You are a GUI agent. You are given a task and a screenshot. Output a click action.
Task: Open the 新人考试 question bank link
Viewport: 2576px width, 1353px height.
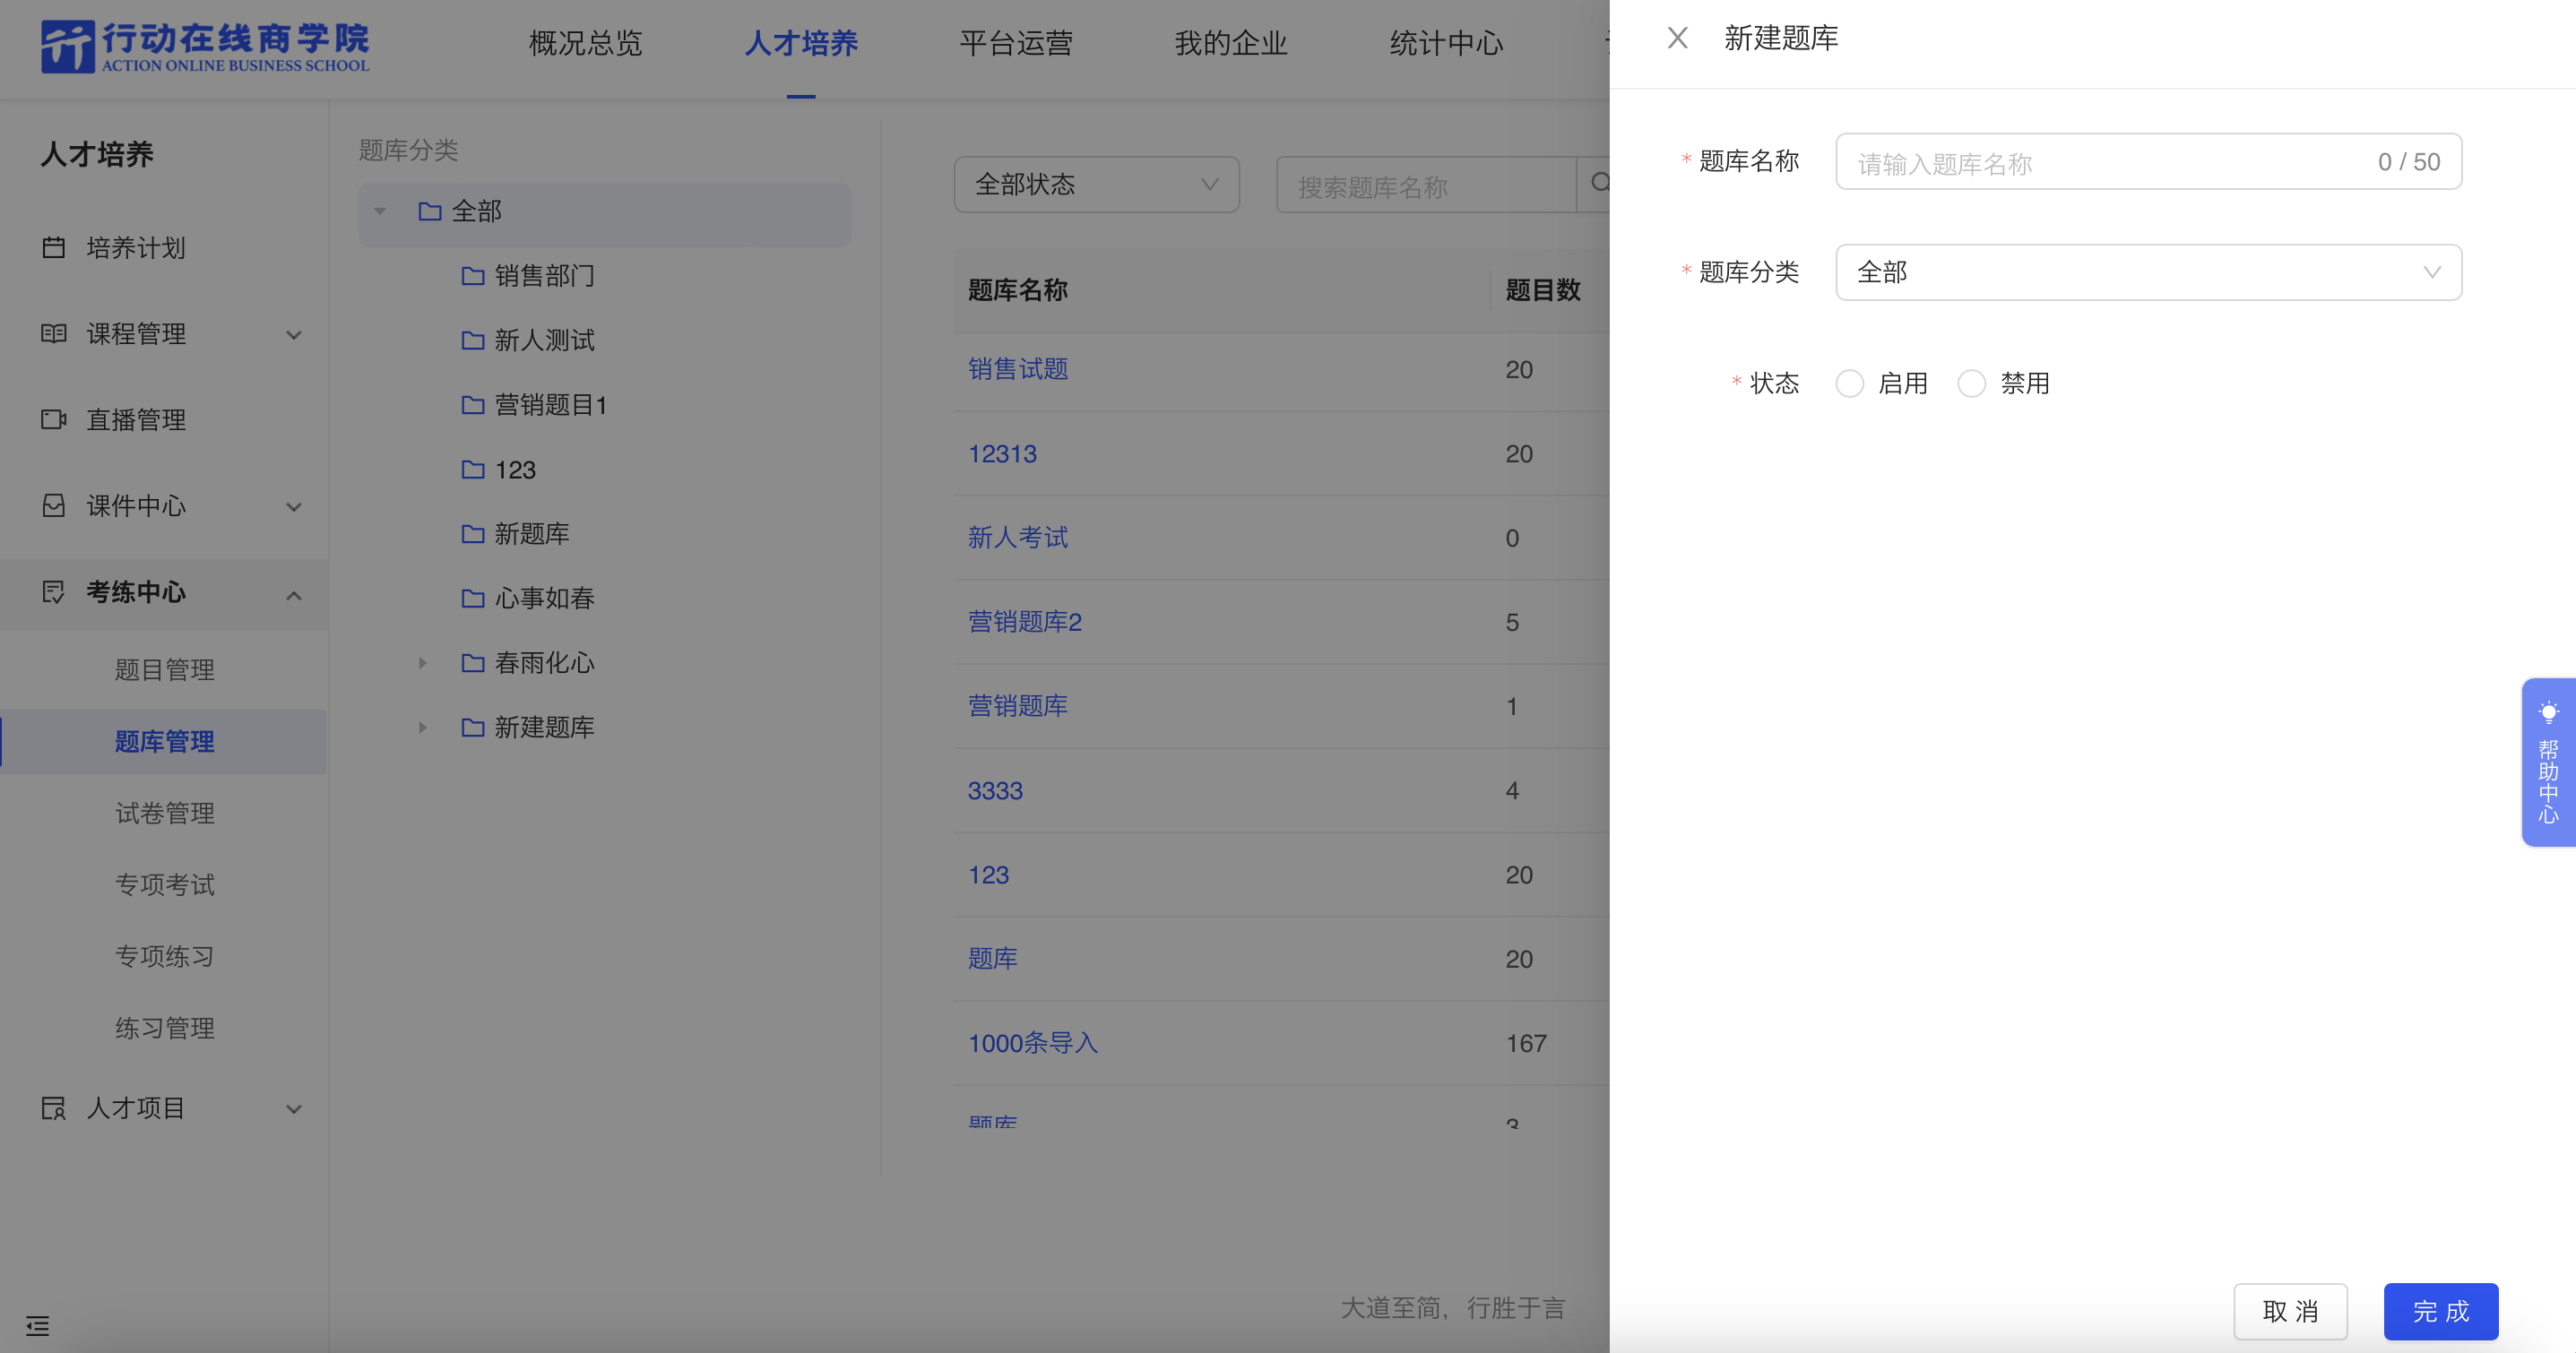tap(1018, 538)
